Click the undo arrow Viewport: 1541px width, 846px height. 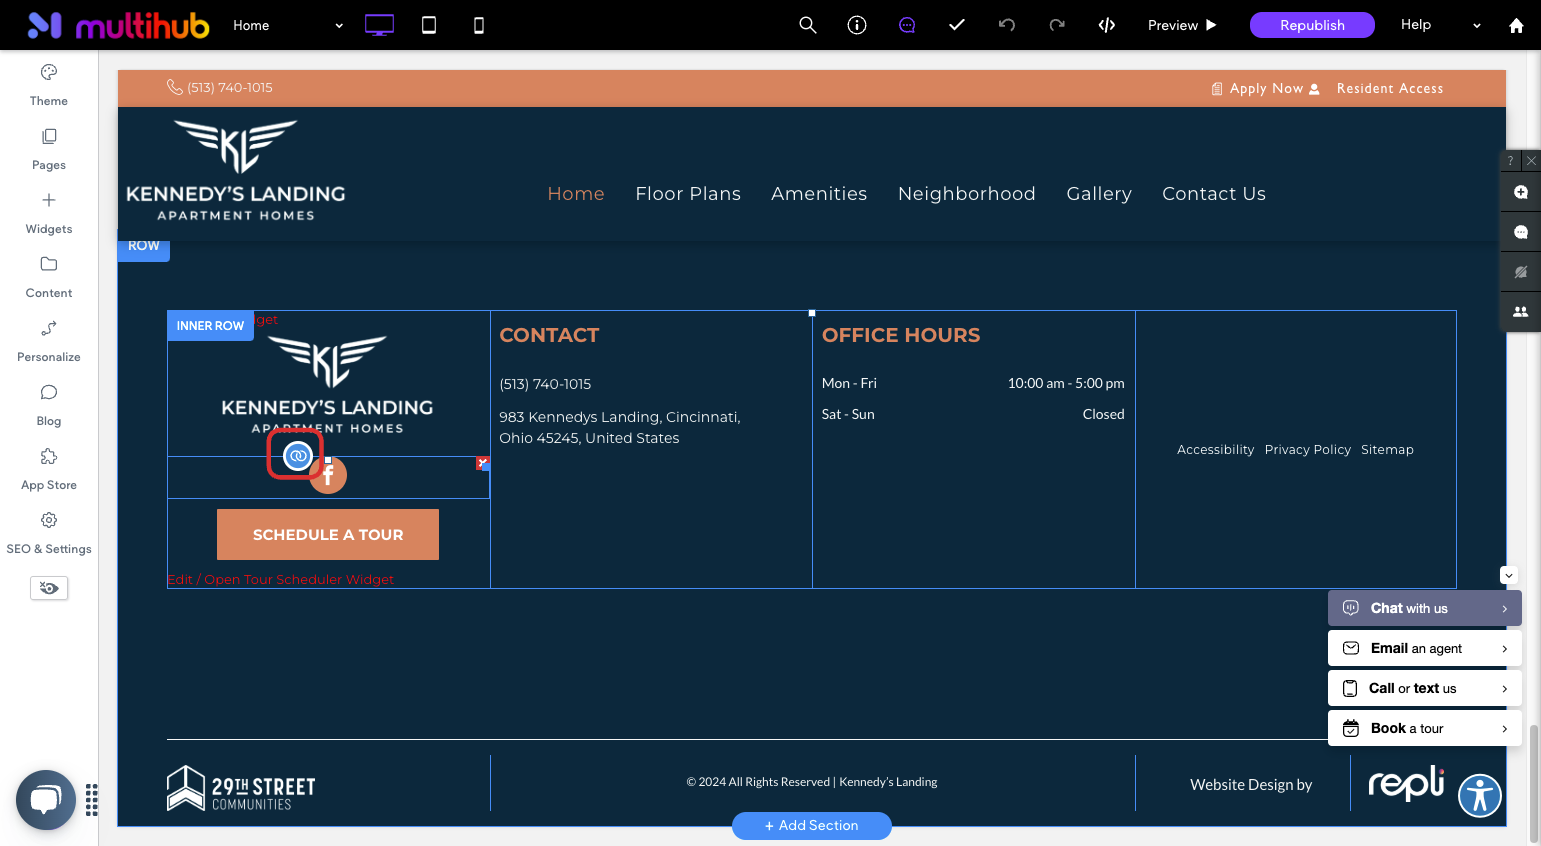1007,25
